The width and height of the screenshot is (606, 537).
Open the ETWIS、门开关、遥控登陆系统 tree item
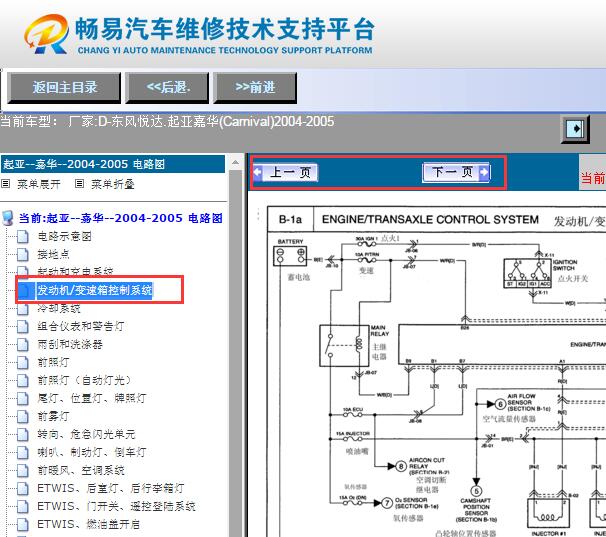coord(116,506)
